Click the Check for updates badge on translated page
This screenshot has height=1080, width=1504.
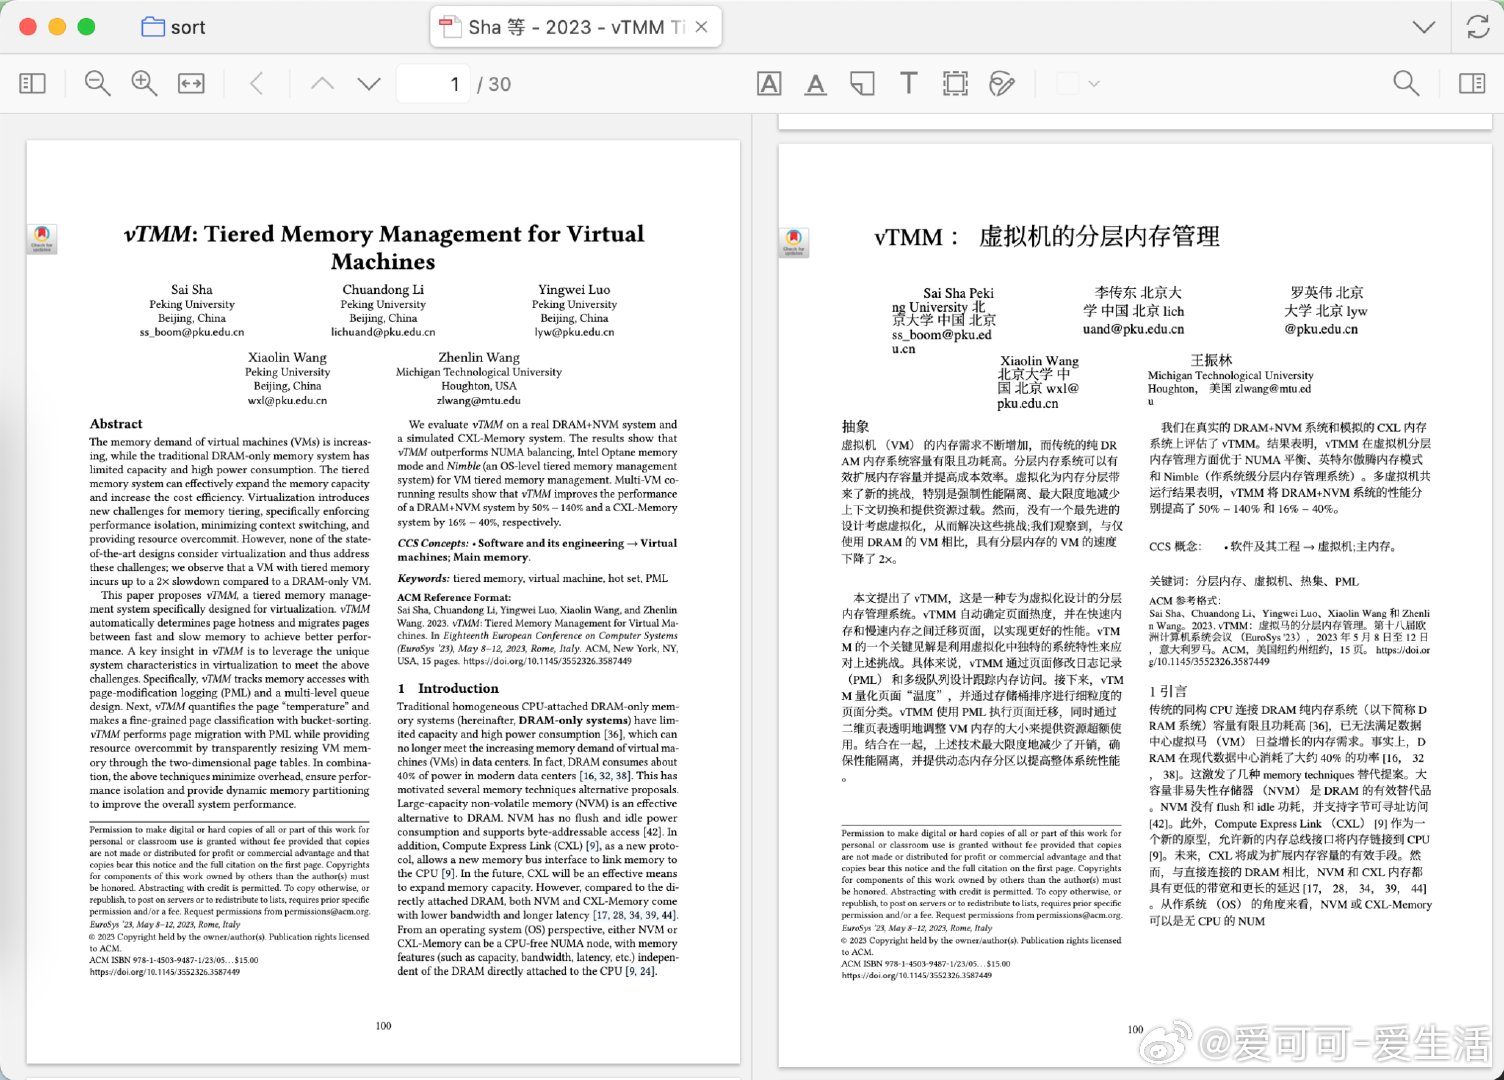pos(794,243)
